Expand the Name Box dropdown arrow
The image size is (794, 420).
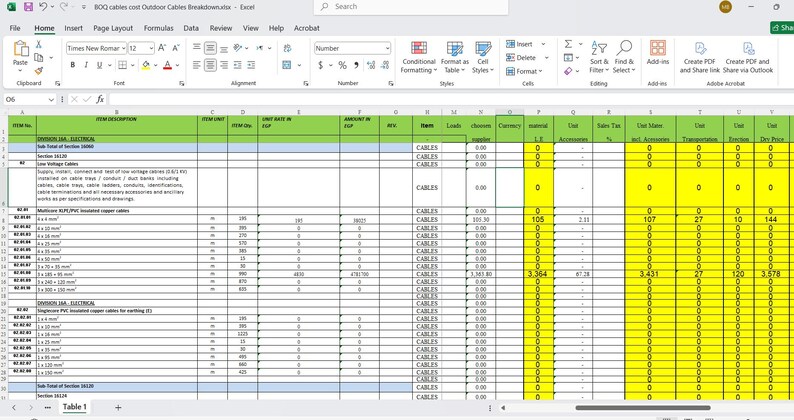click(51, 99)
